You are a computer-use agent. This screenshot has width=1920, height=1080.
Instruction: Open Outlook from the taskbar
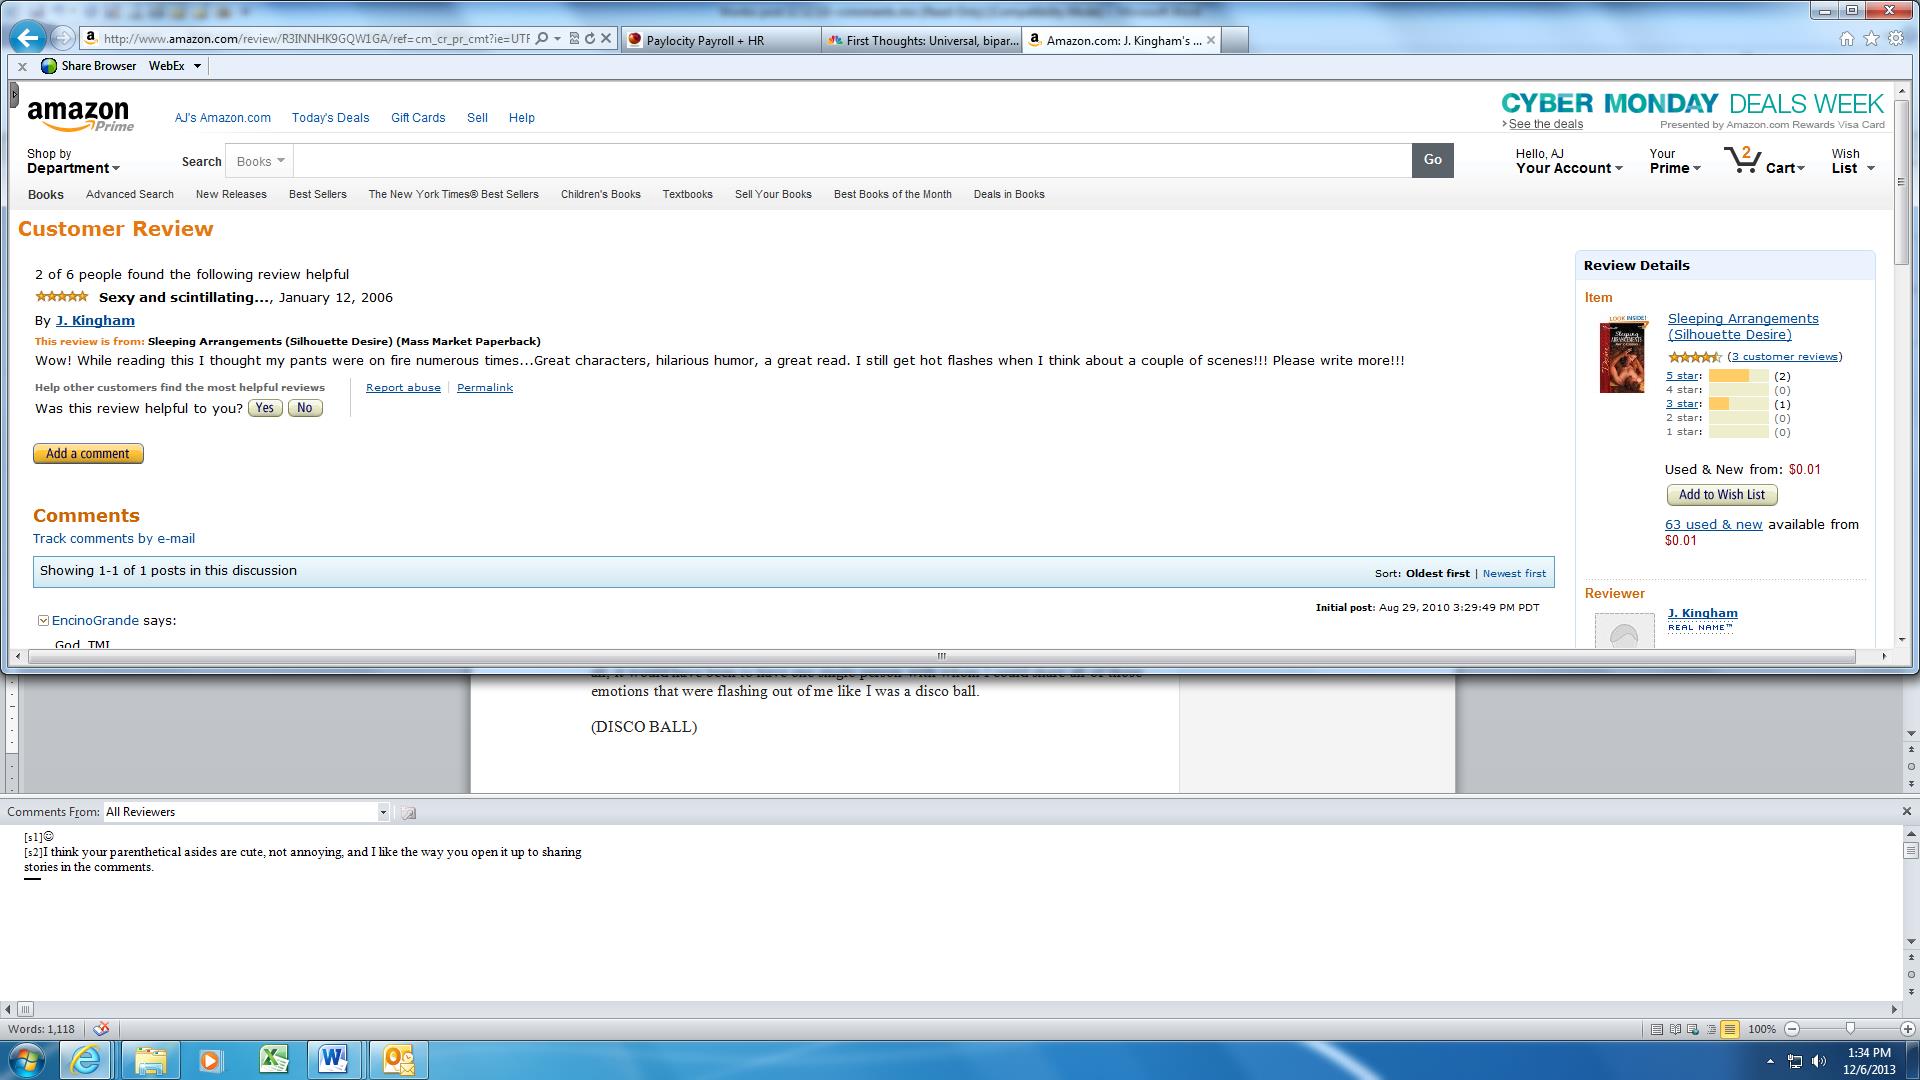pos(398,1059)
